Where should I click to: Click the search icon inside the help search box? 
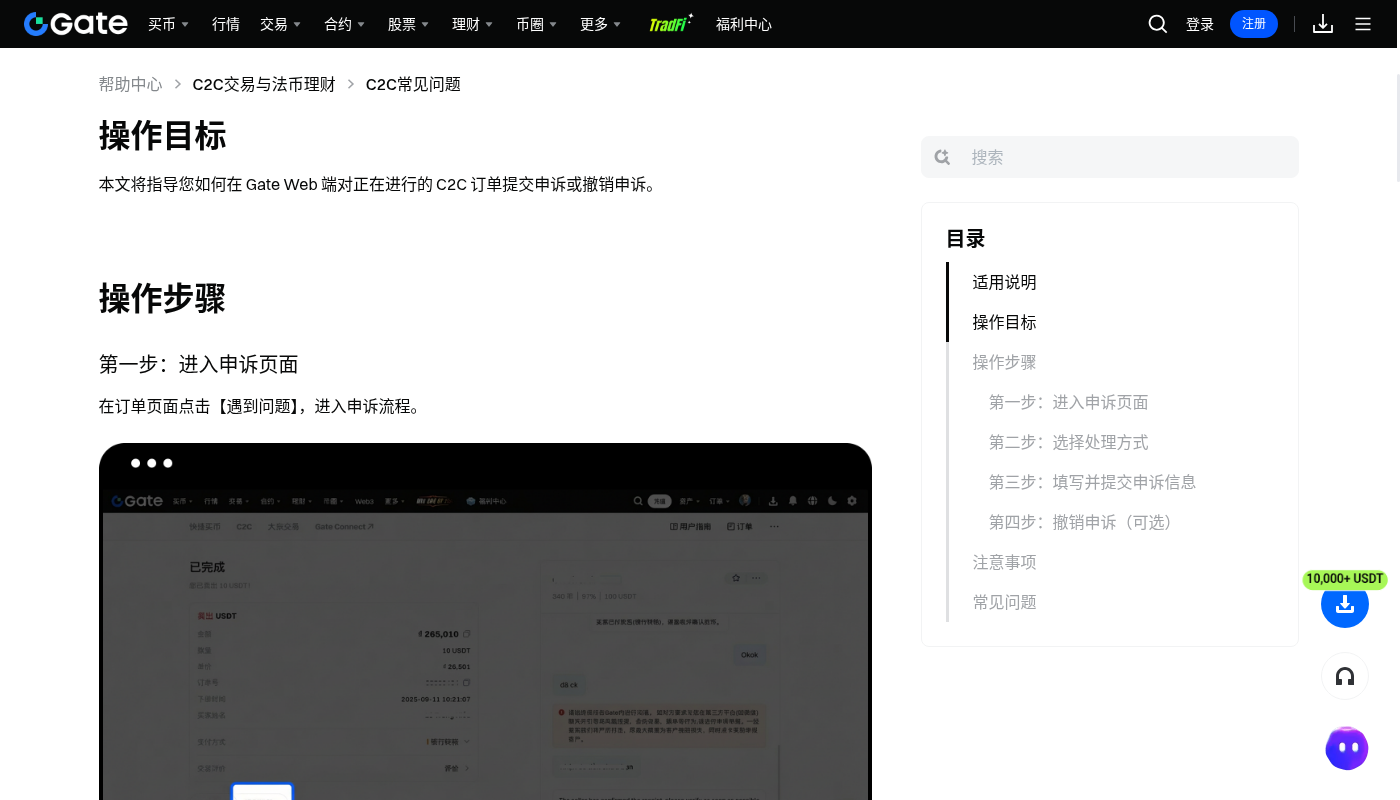942,157
